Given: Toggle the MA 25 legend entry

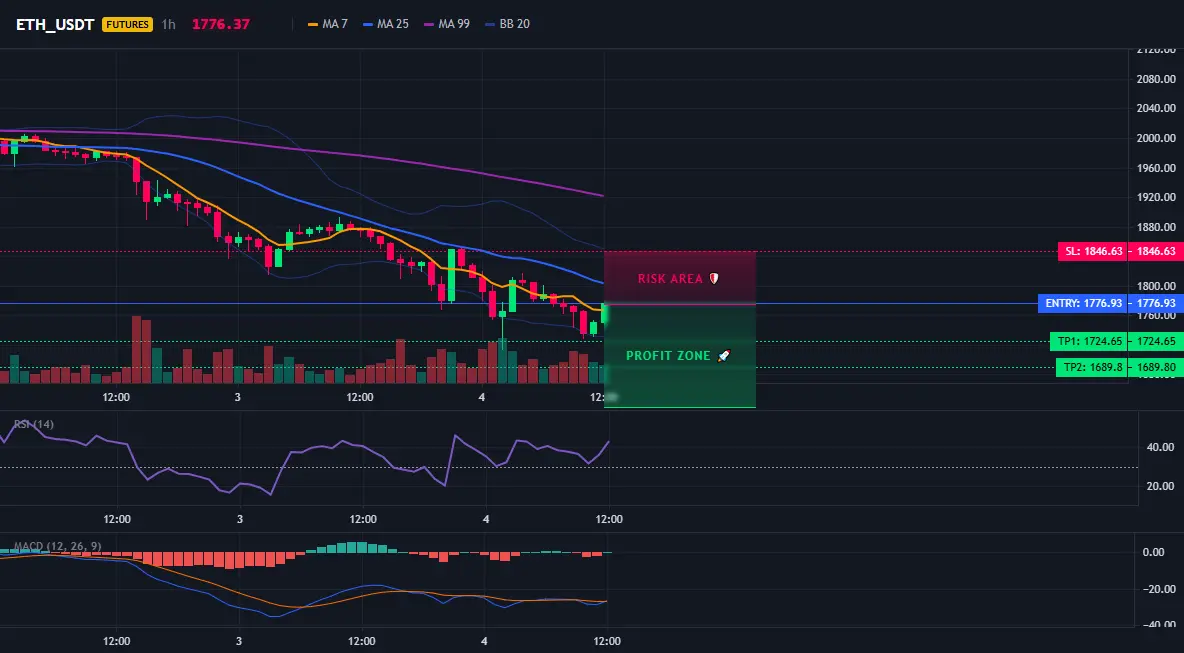Looking at the screenshot, I should pos(386,24).
